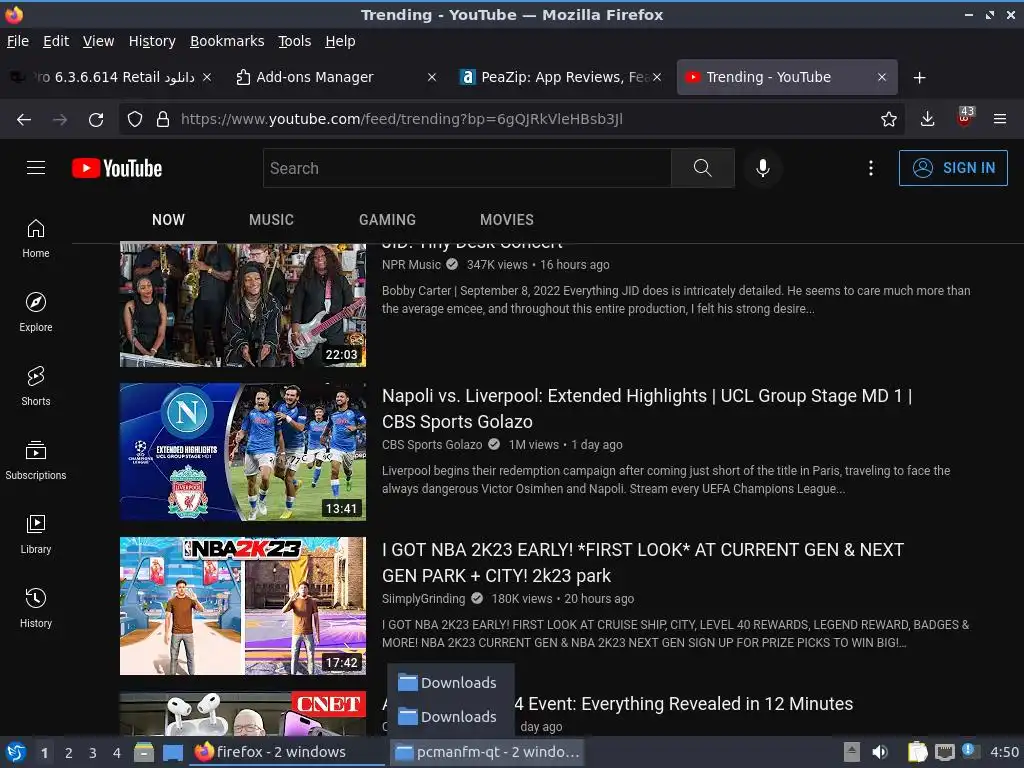1024x768 pixels.
Task: Select the MOVIES trending tab
Action: click(x=507, y=220)
